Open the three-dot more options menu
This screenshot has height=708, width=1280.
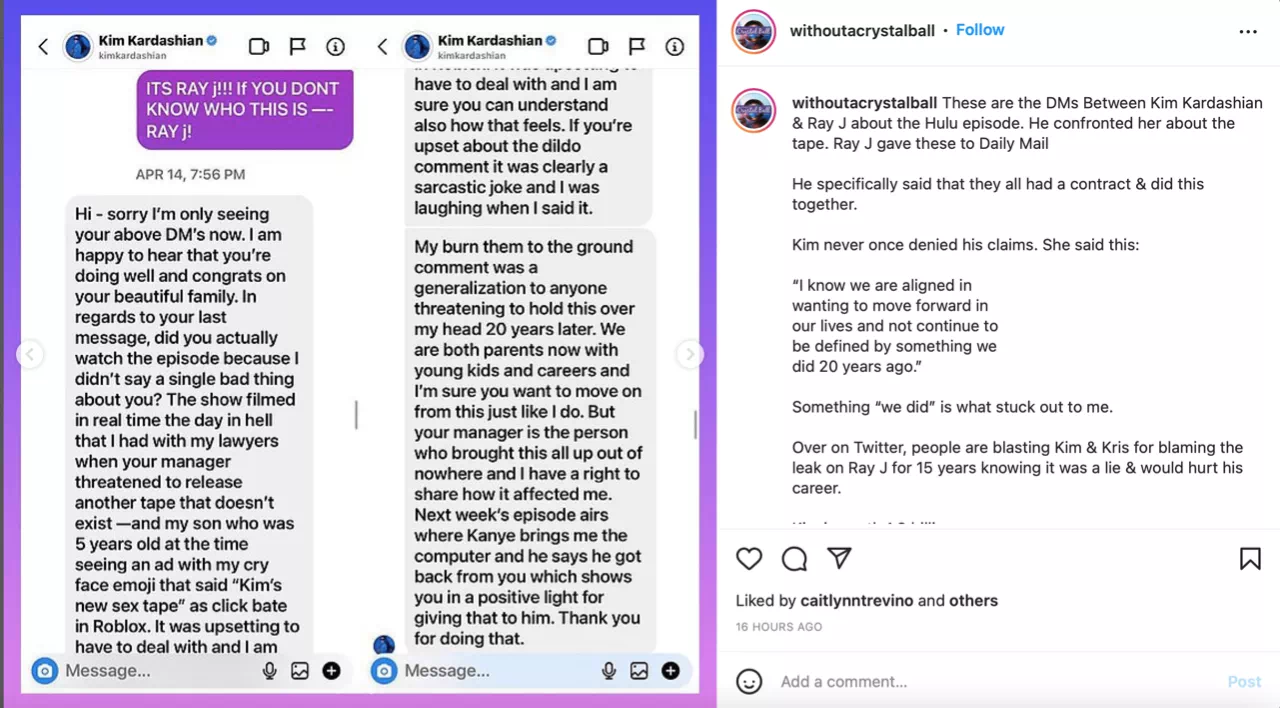[1248, 31]
